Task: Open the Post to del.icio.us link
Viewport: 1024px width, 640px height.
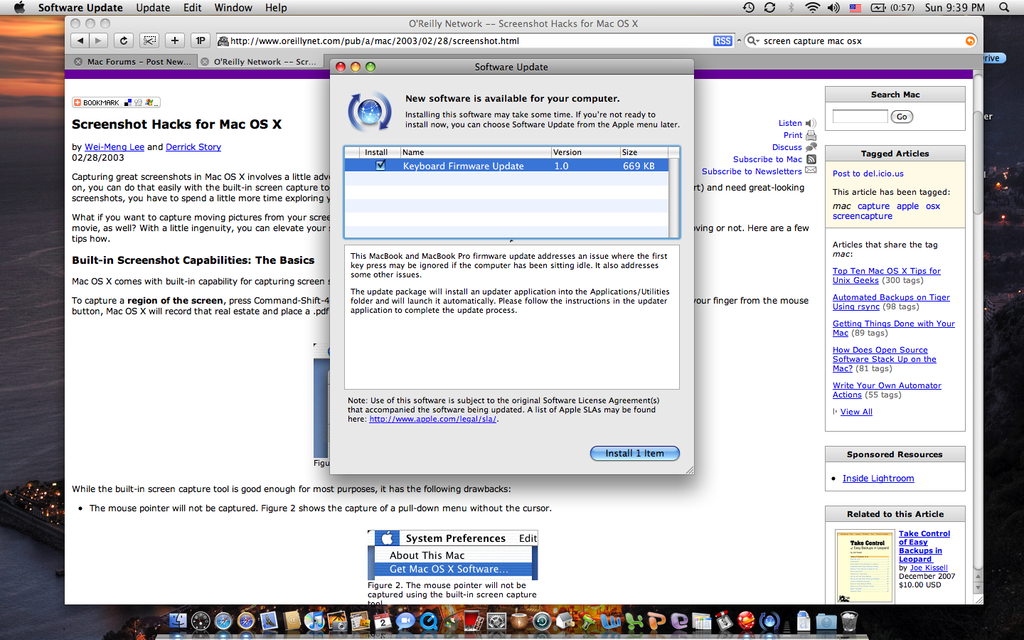Action: pos(868,174)
